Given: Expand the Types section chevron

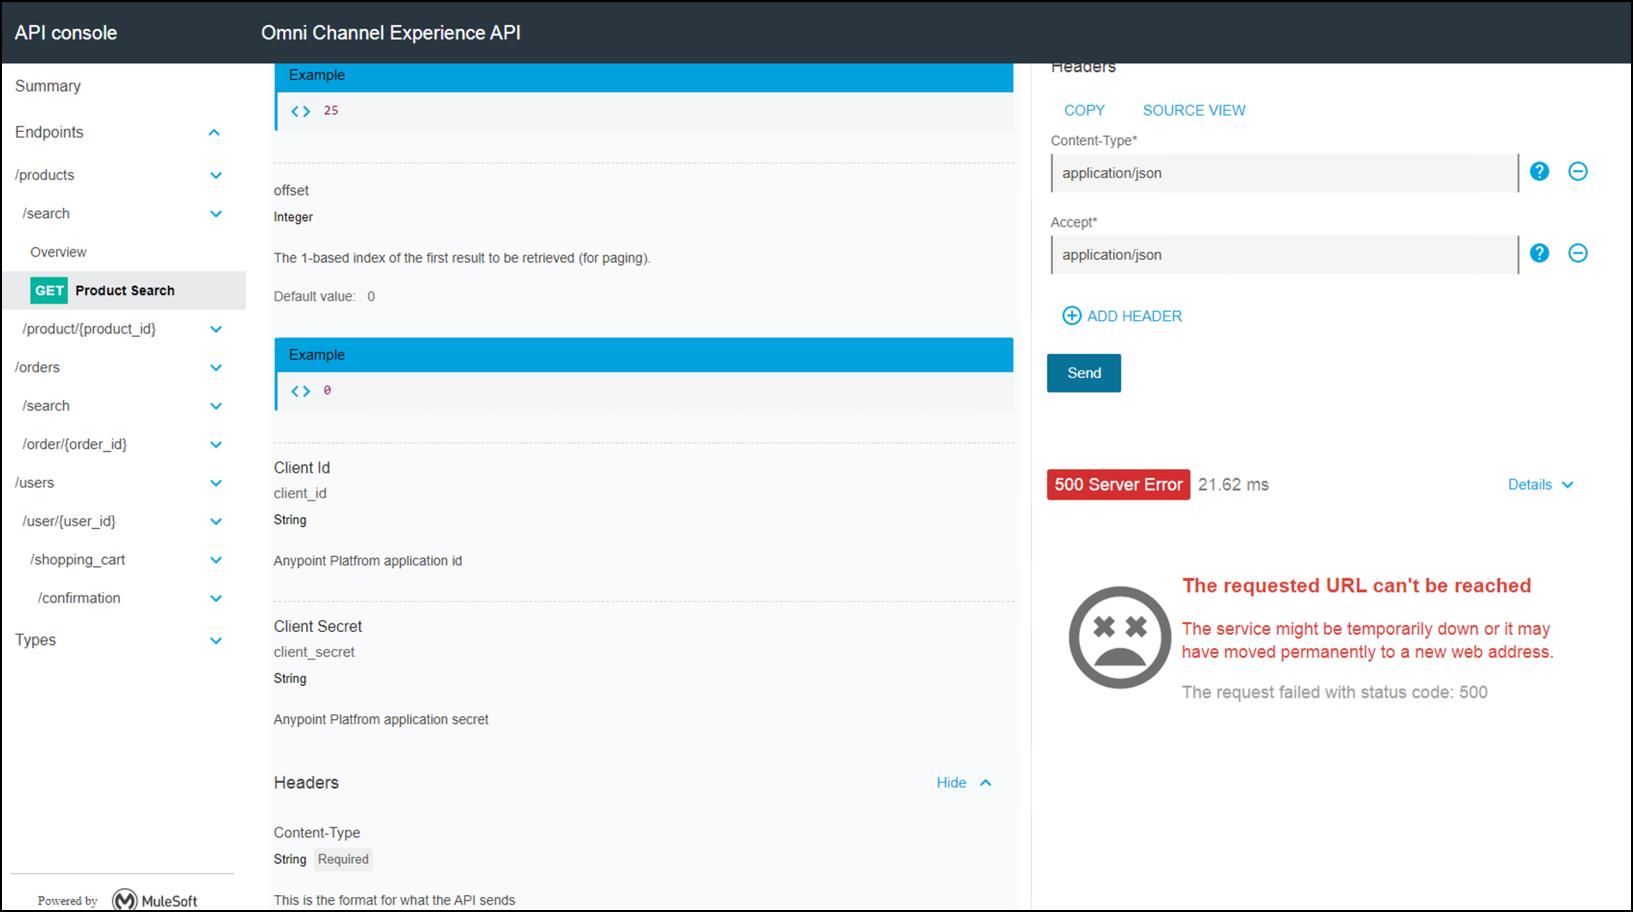Looking at the screenshot, I should [x=216, y=641].
